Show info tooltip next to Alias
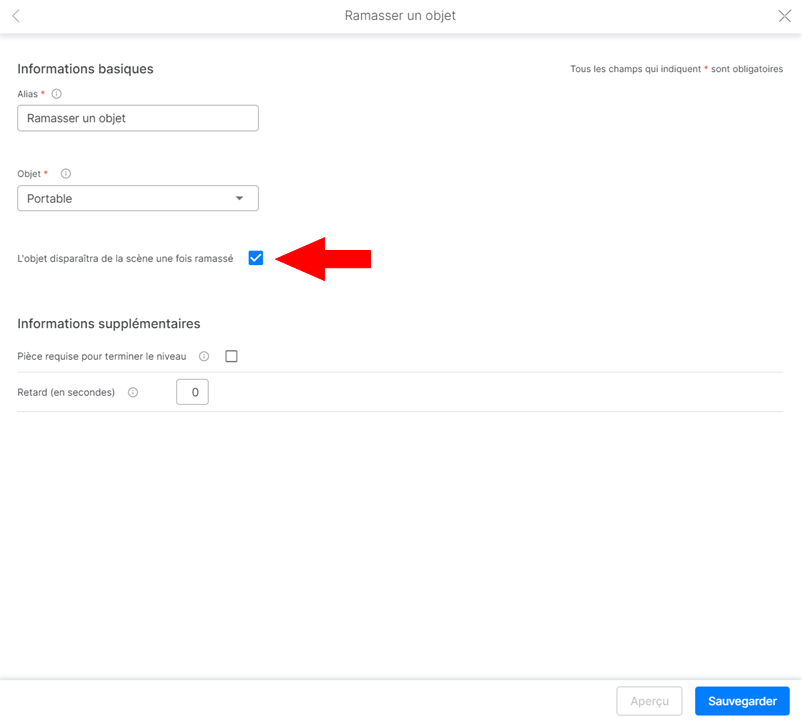This screenshot has height=720, width=802. (56, 94)
